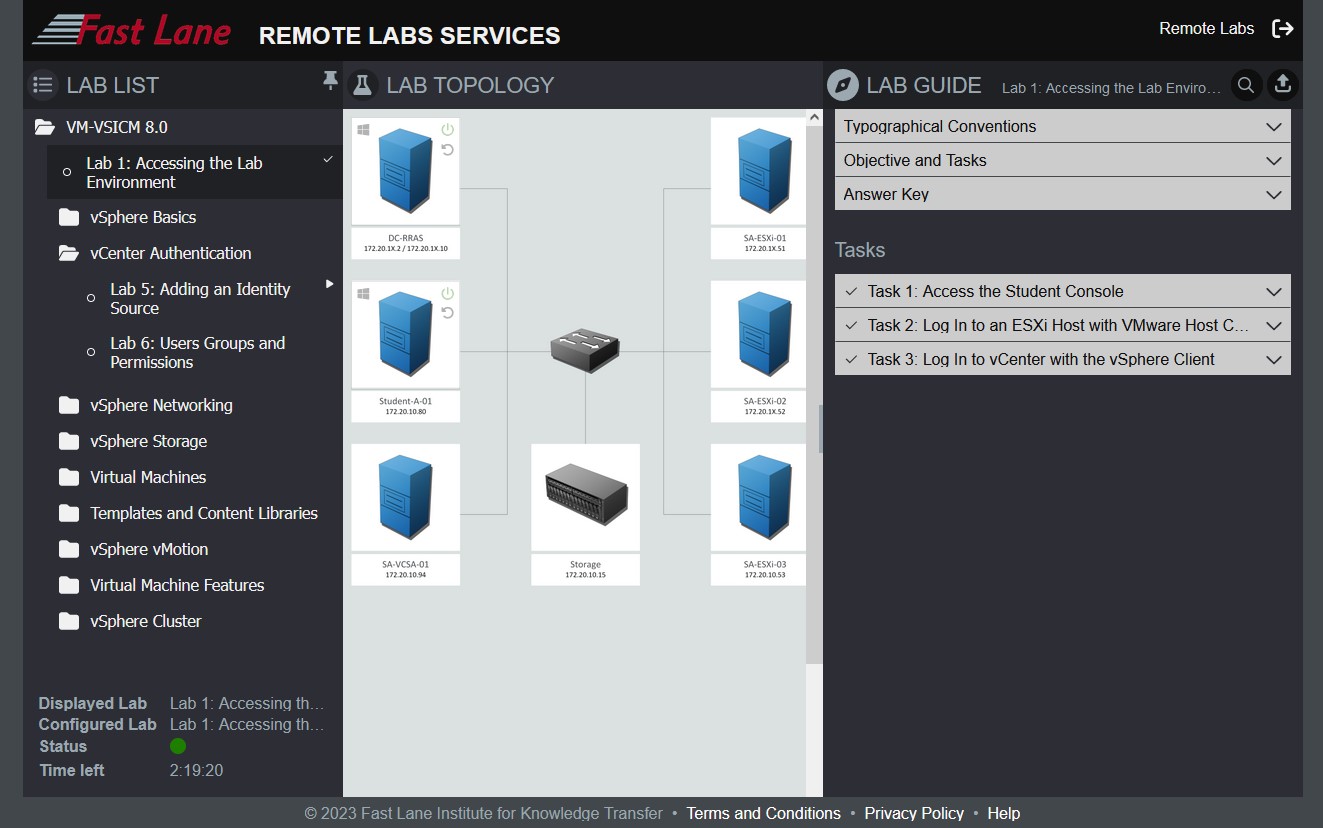Expand Task 1: Access the Student Console

[x=1063, y=291]
